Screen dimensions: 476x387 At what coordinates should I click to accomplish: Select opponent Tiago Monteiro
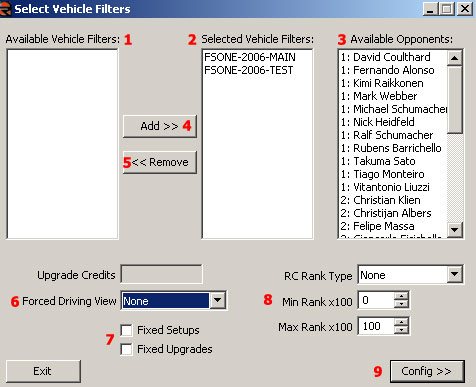pos(382,174)
